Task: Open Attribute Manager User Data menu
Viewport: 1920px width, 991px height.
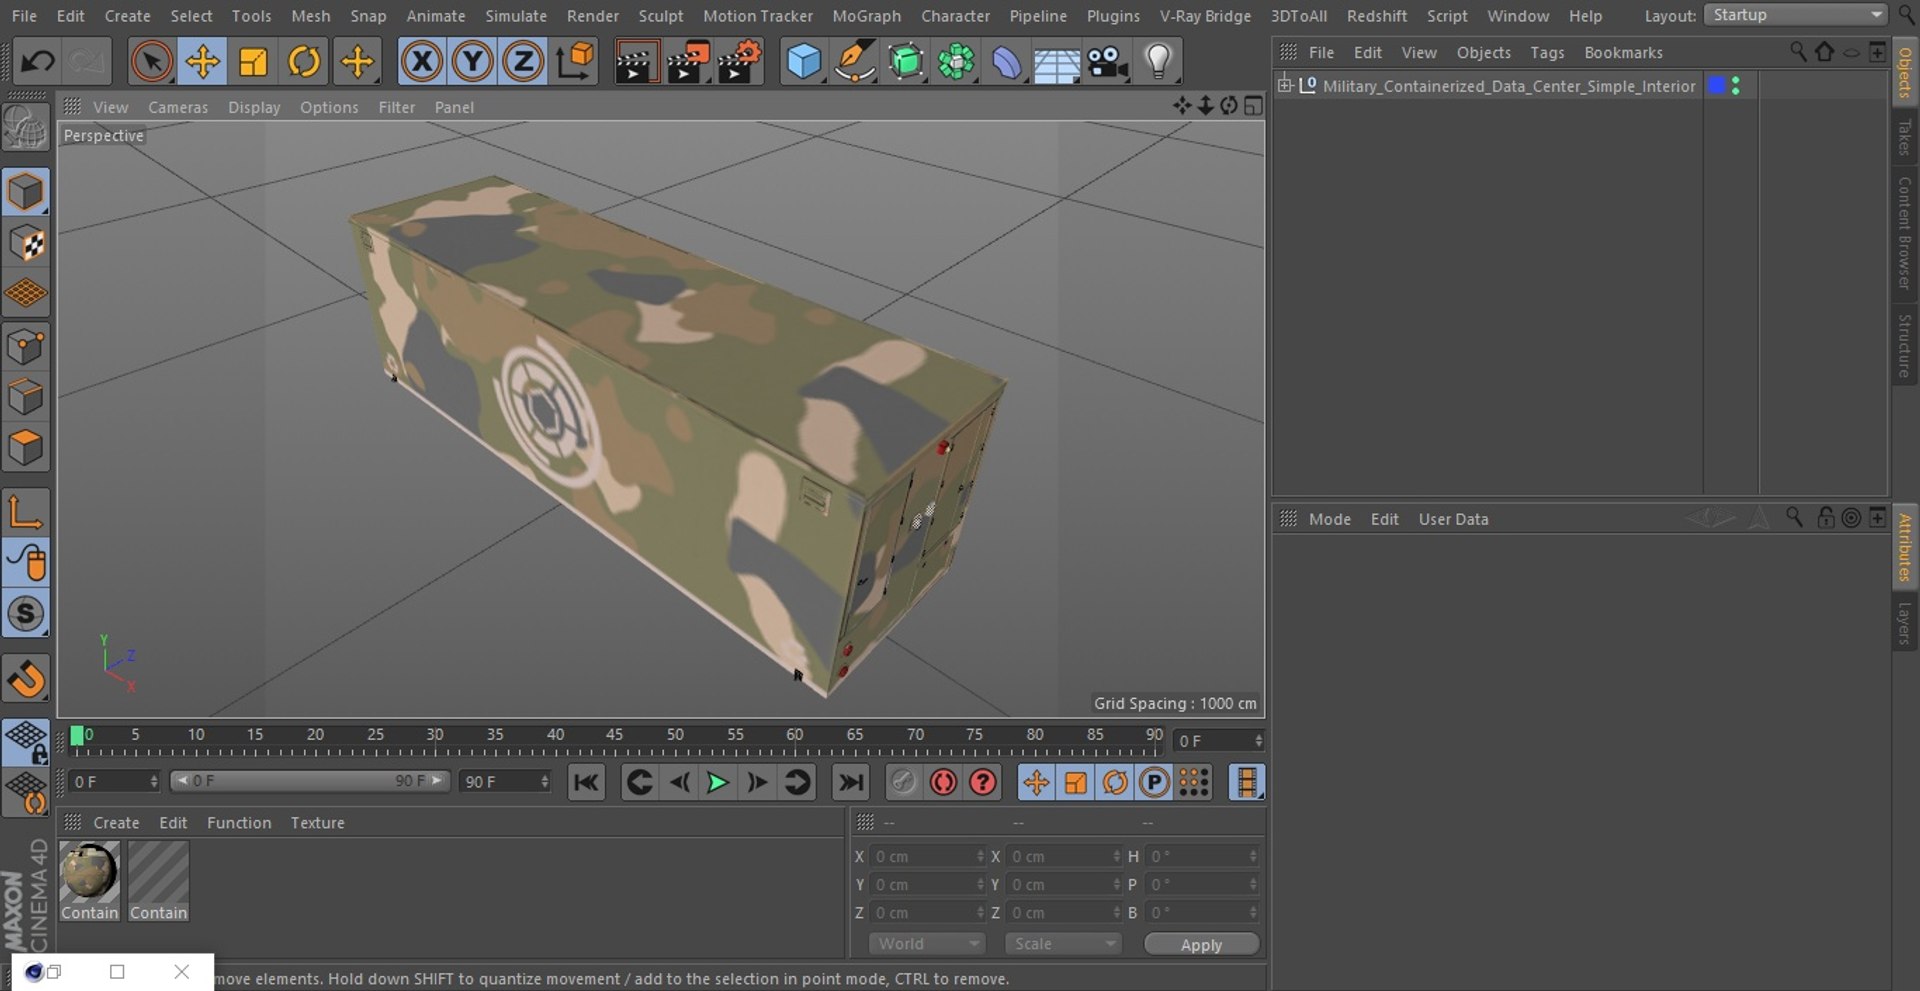Action: coord(1453,519)
